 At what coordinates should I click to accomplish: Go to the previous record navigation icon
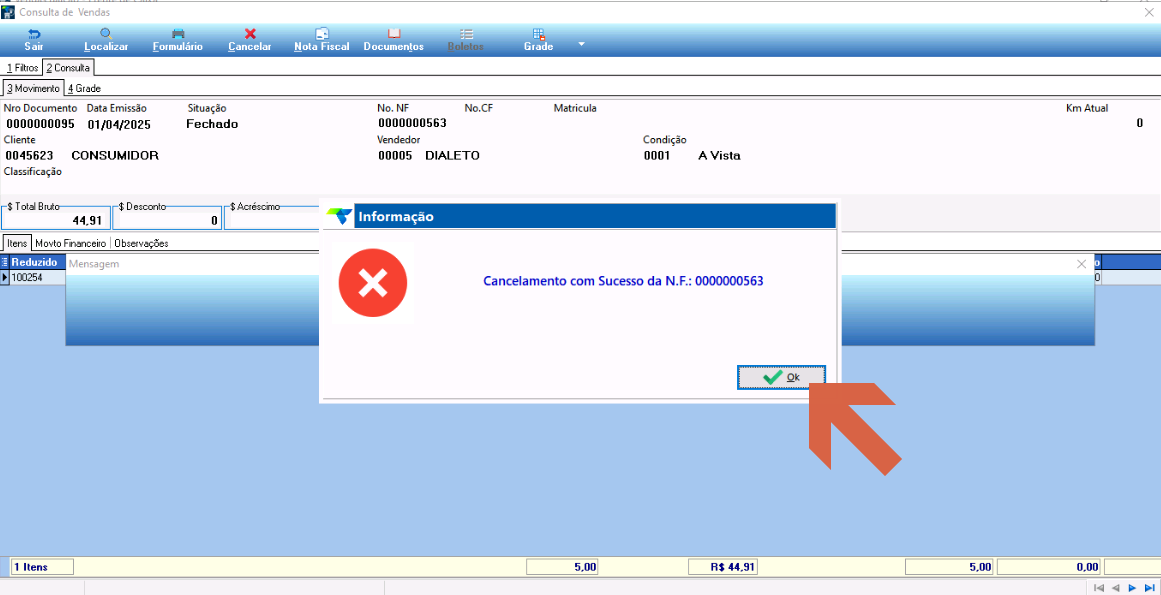coord(1115,588)
